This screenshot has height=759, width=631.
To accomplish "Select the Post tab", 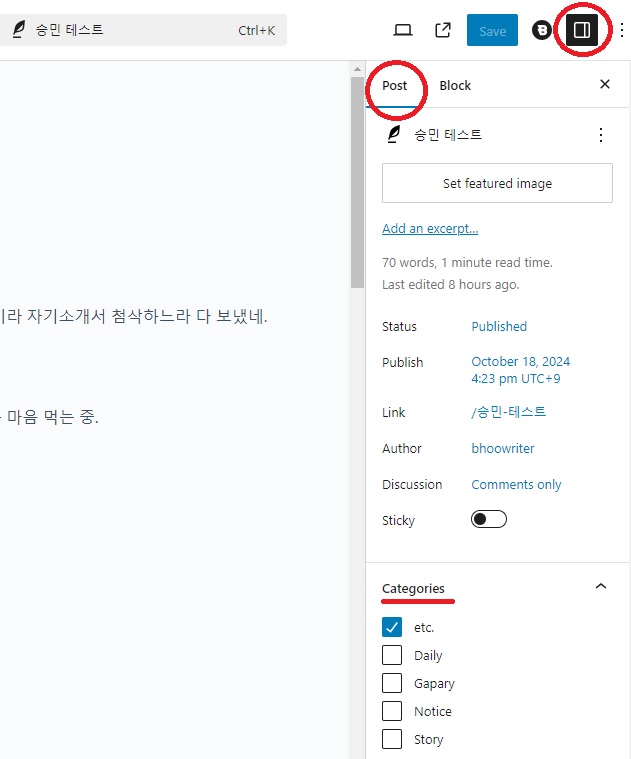I will coord(395,86).
